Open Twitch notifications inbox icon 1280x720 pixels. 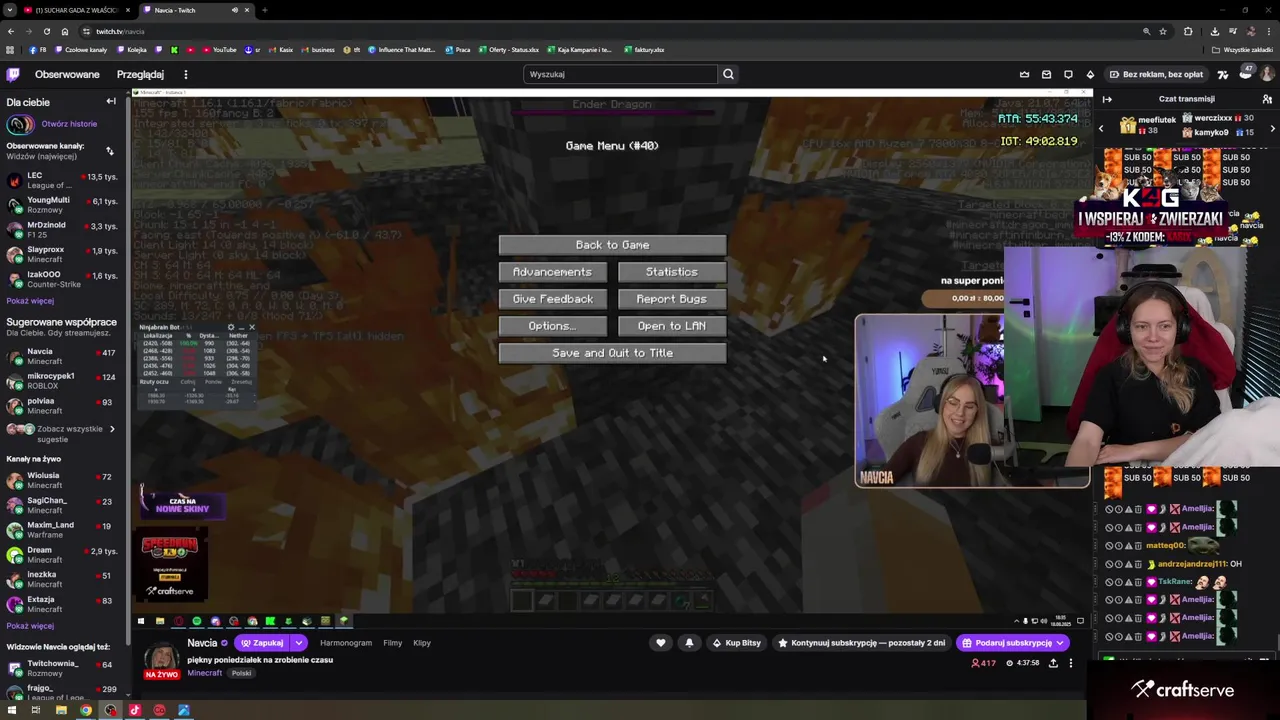(x=1046, y=74)
